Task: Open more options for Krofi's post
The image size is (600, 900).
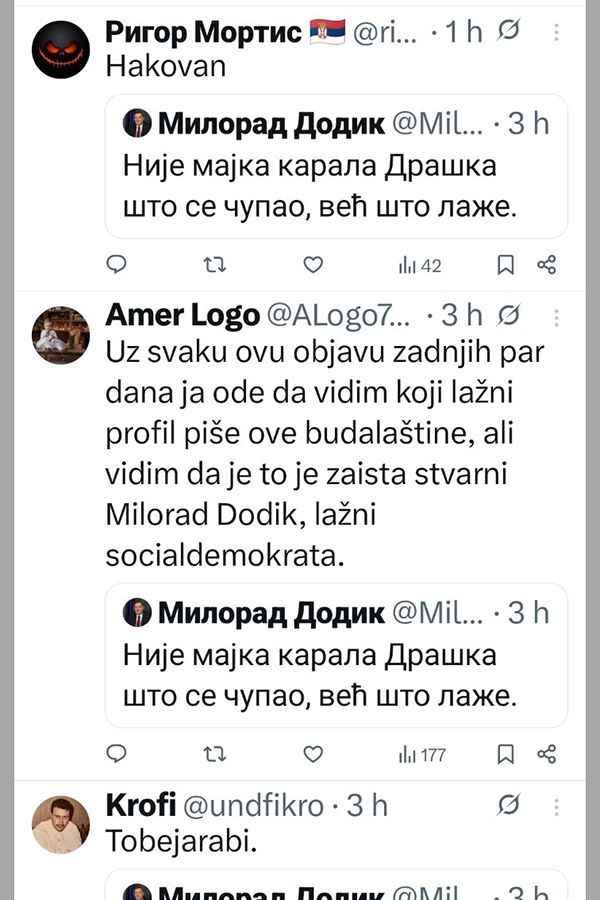Action: [x=557, y=805]
